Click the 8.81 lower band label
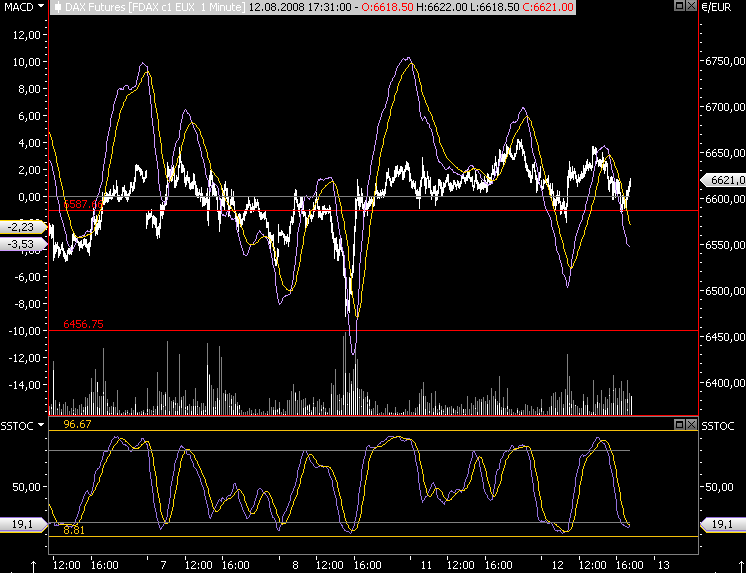Screen dimensions: 746x573 (x=74, y=530)
